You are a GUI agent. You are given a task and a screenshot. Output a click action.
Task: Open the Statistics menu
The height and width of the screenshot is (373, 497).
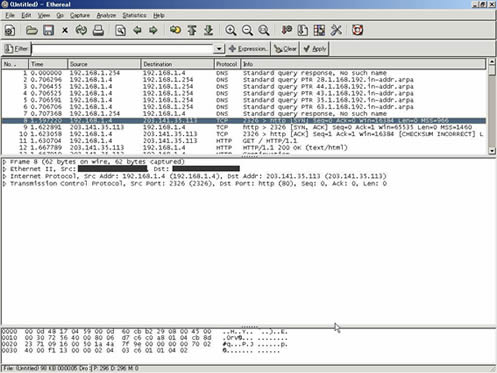coord(134,15)
